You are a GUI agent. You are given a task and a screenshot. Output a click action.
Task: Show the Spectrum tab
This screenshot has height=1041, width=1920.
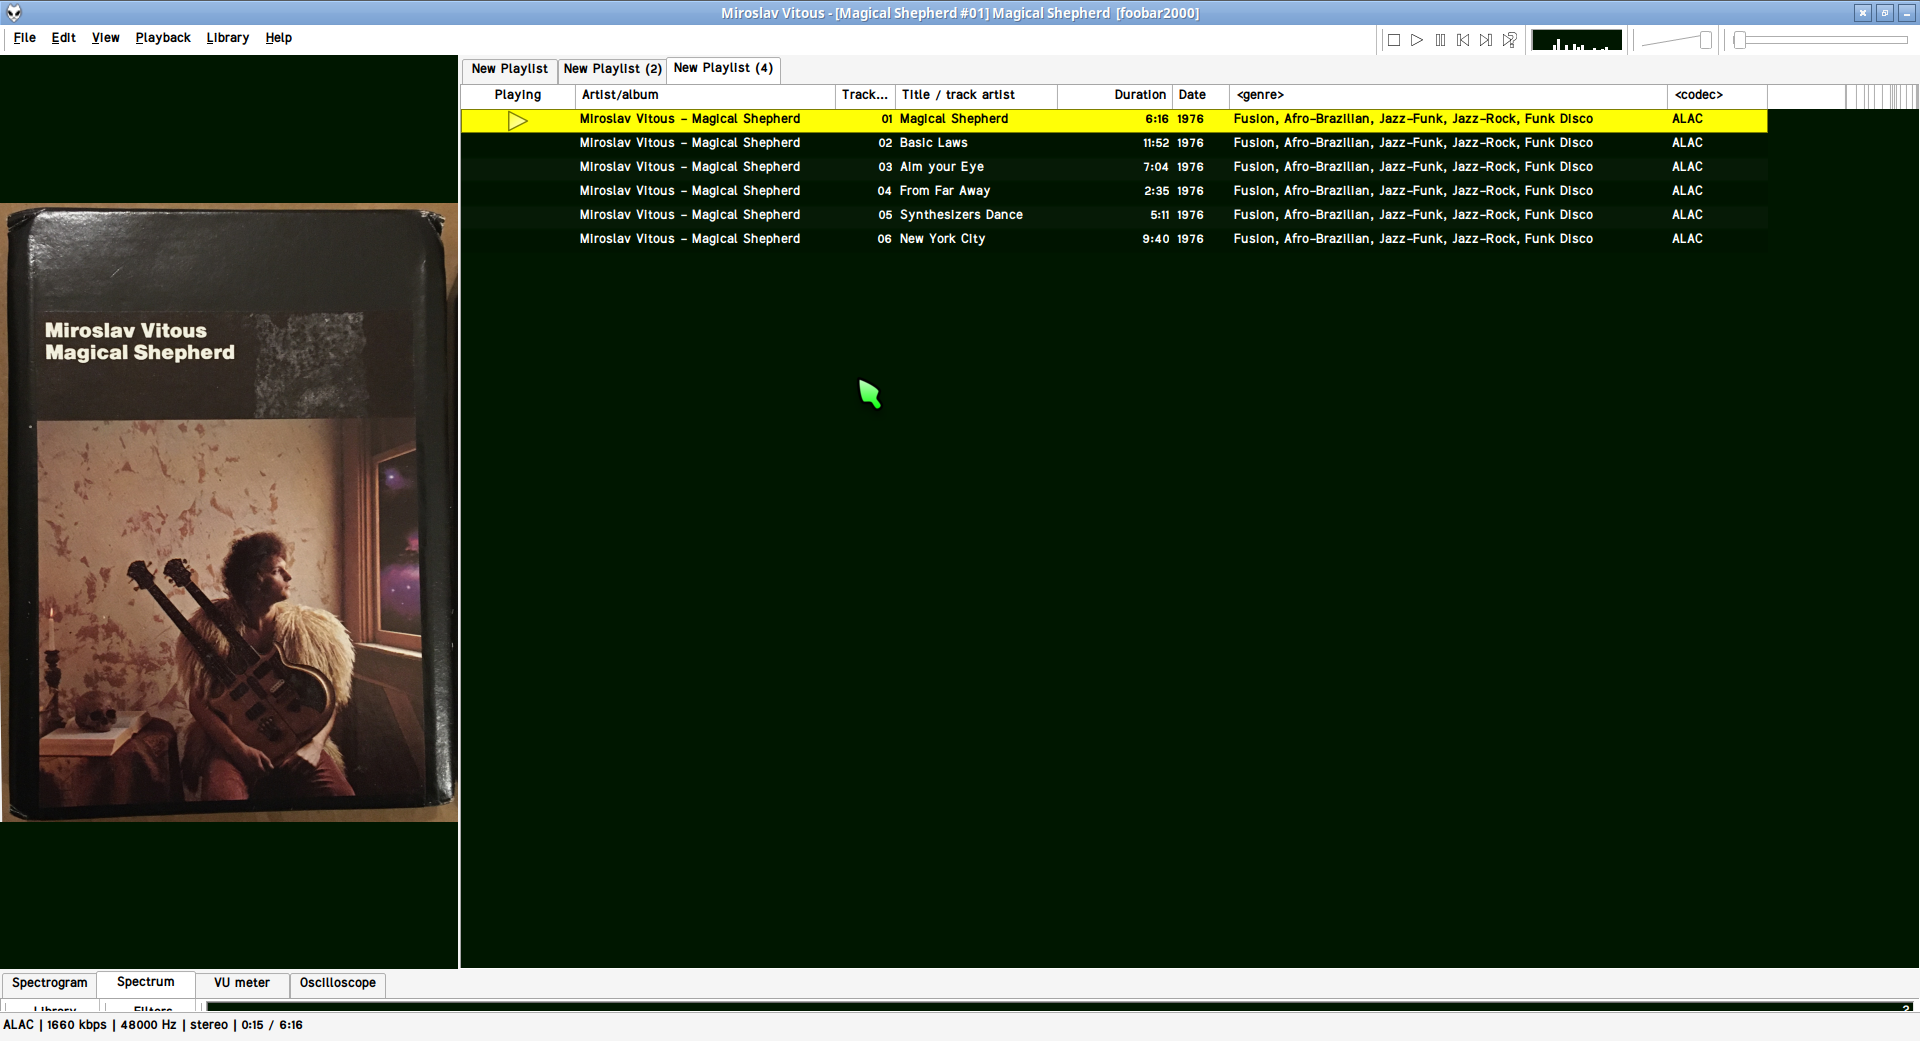146,982
